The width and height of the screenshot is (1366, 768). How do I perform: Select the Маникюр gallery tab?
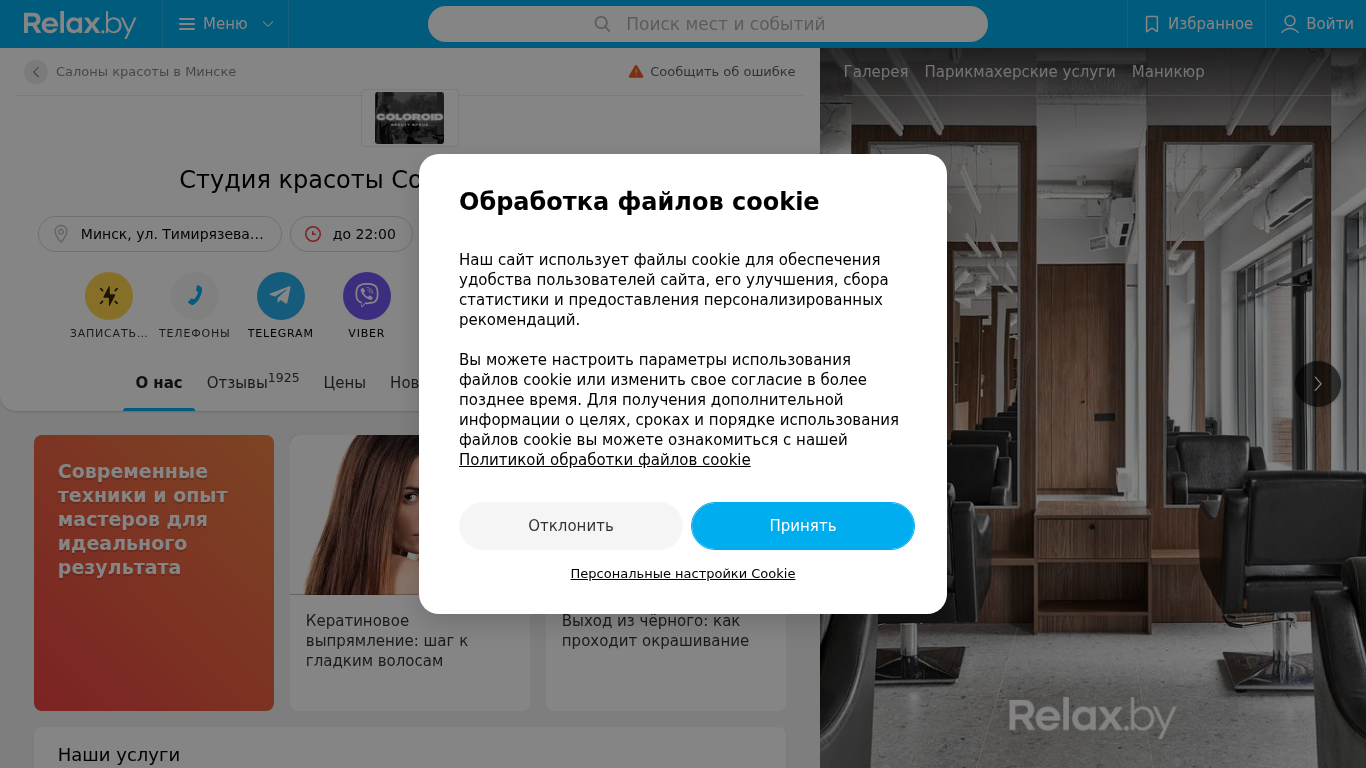[x=1168, y=72]
